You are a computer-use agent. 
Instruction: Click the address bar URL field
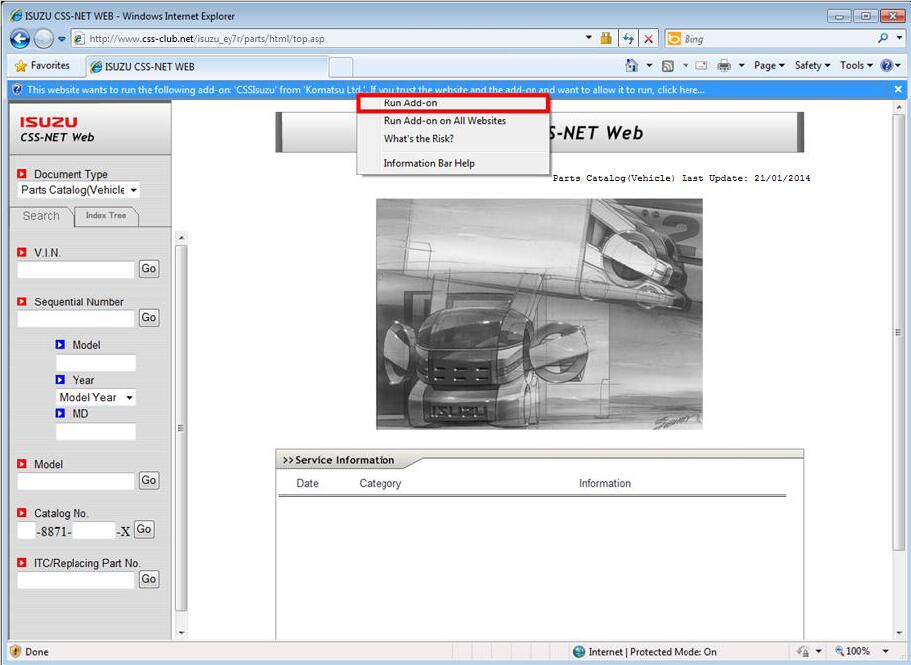point(331,39)
